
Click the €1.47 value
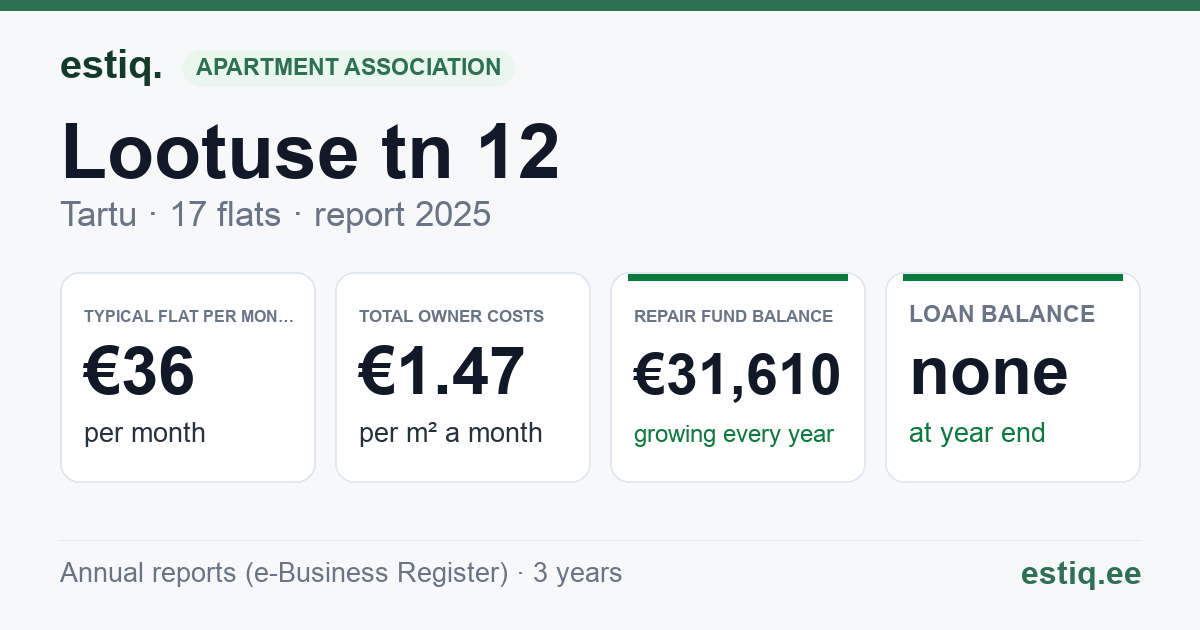tap(441, 371)
